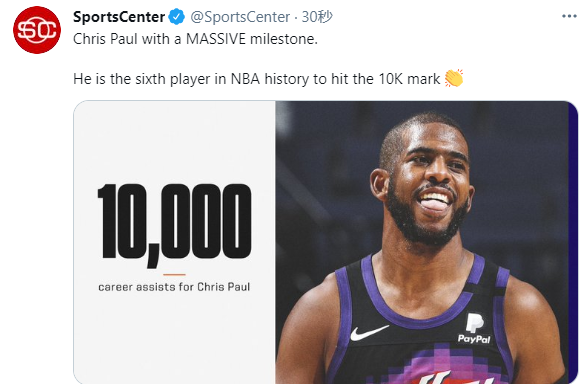Click the blank light-gray area above 10,000

pos(174,142)
